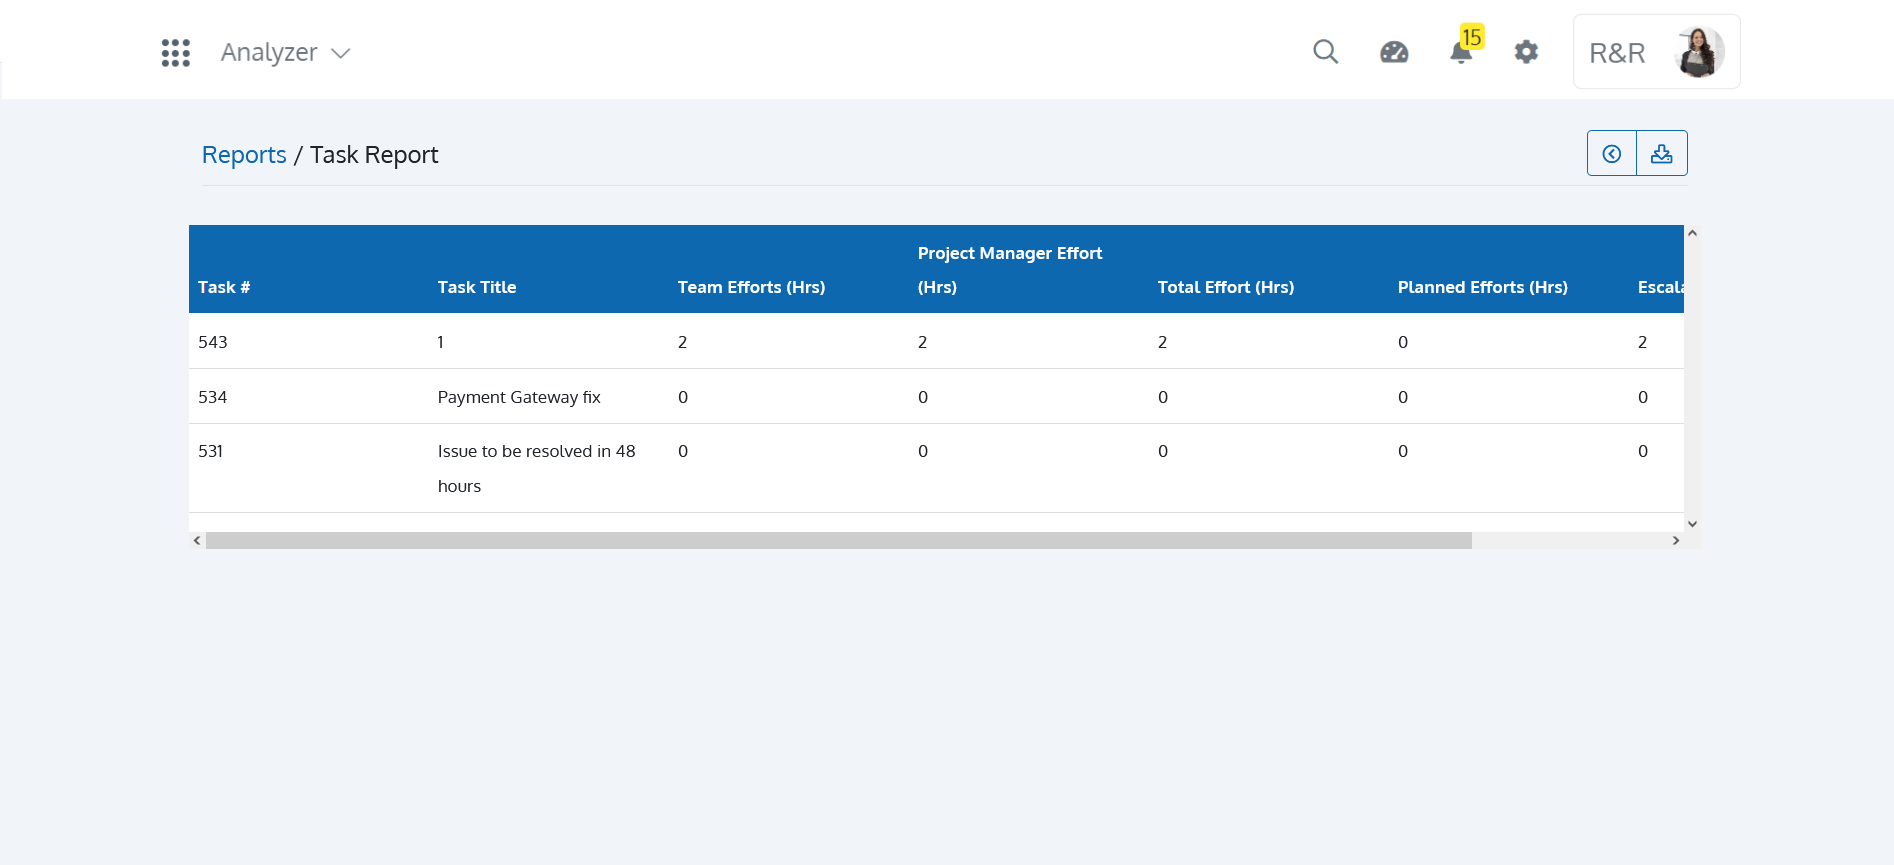Click the table scroll up arrow
Viewport: 1894px width, 865px height.
pos(1692,233)
